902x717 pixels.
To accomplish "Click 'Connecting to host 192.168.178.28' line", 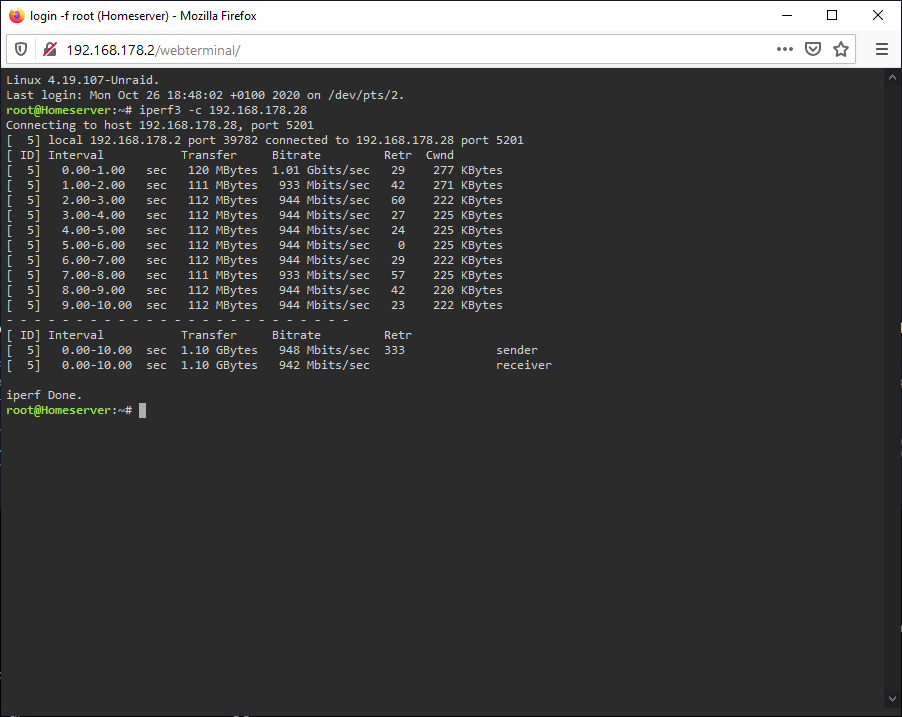I will tap(160, 125).
